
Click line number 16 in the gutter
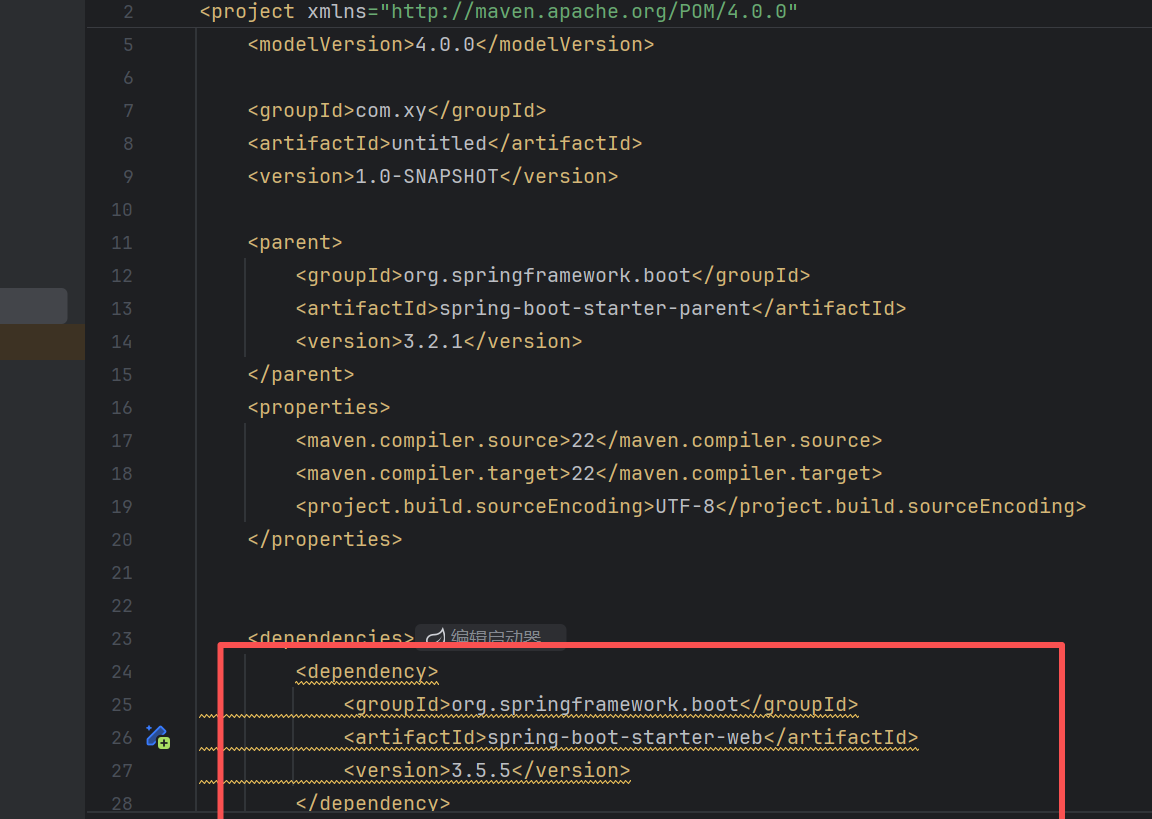[121, 407]
